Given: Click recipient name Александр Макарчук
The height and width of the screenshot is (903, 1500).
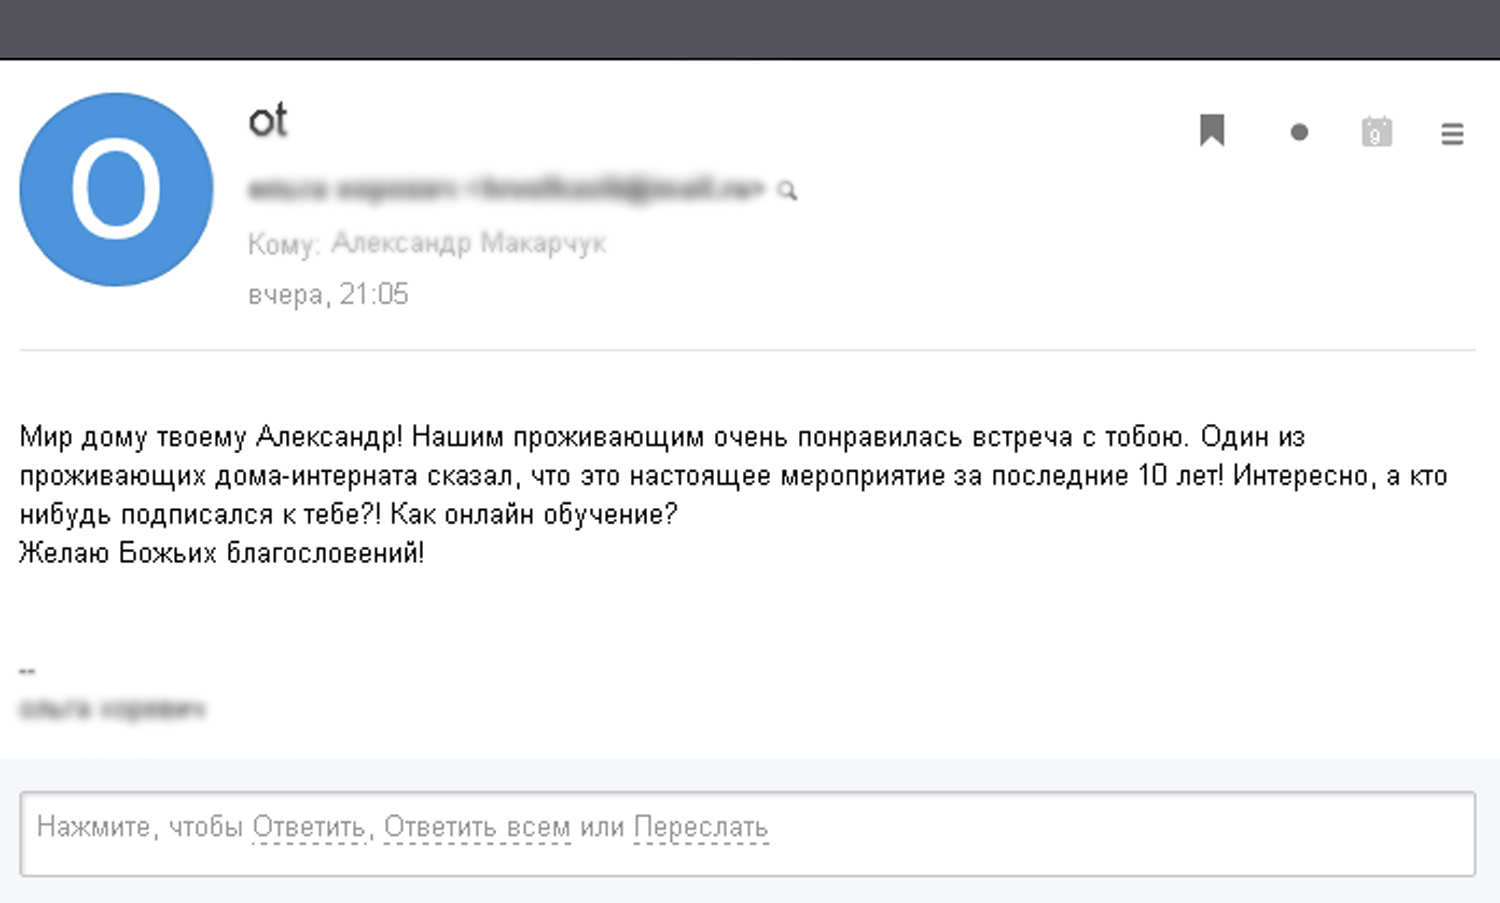Looking at the screenshot, I should point(468,243).
